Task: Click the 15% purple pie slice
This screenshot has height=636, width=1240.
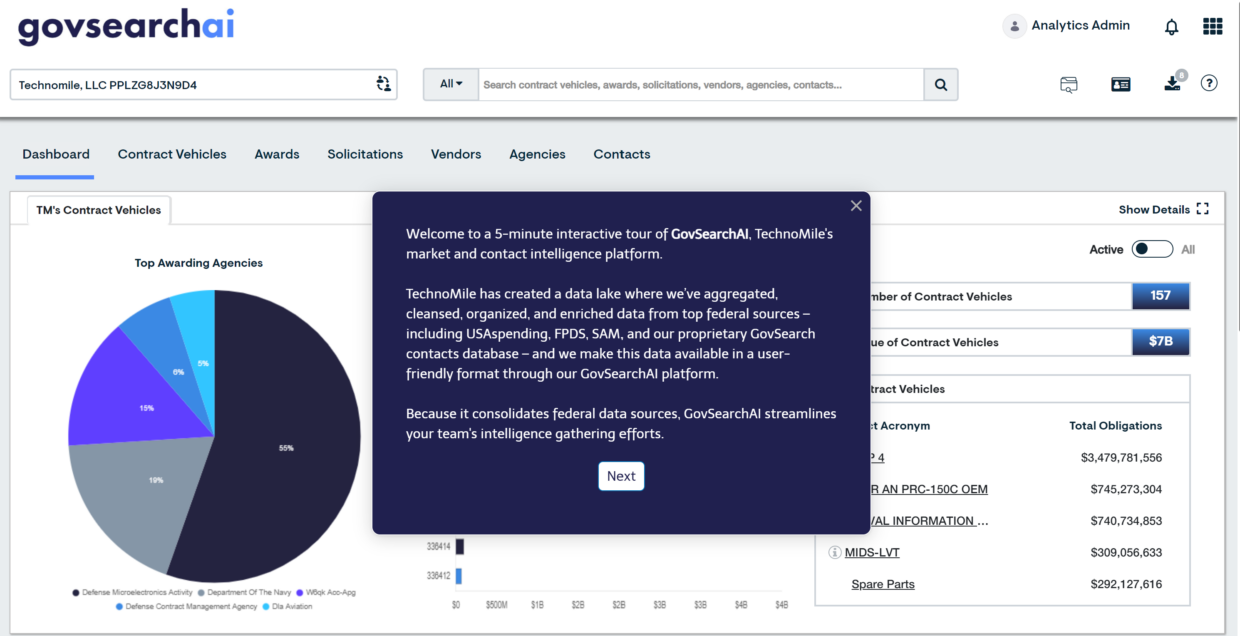Action: (x=135, y=395)
